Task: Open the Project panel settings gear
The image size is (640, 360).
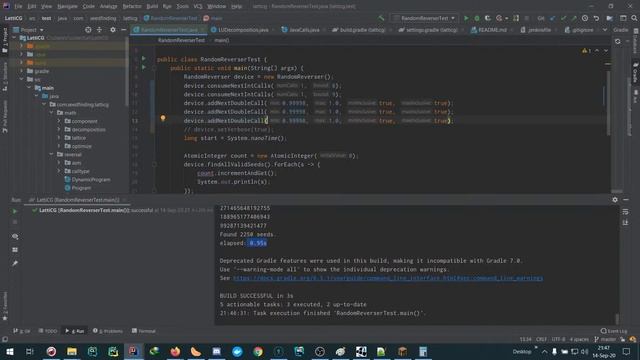Action: point(113,30)
